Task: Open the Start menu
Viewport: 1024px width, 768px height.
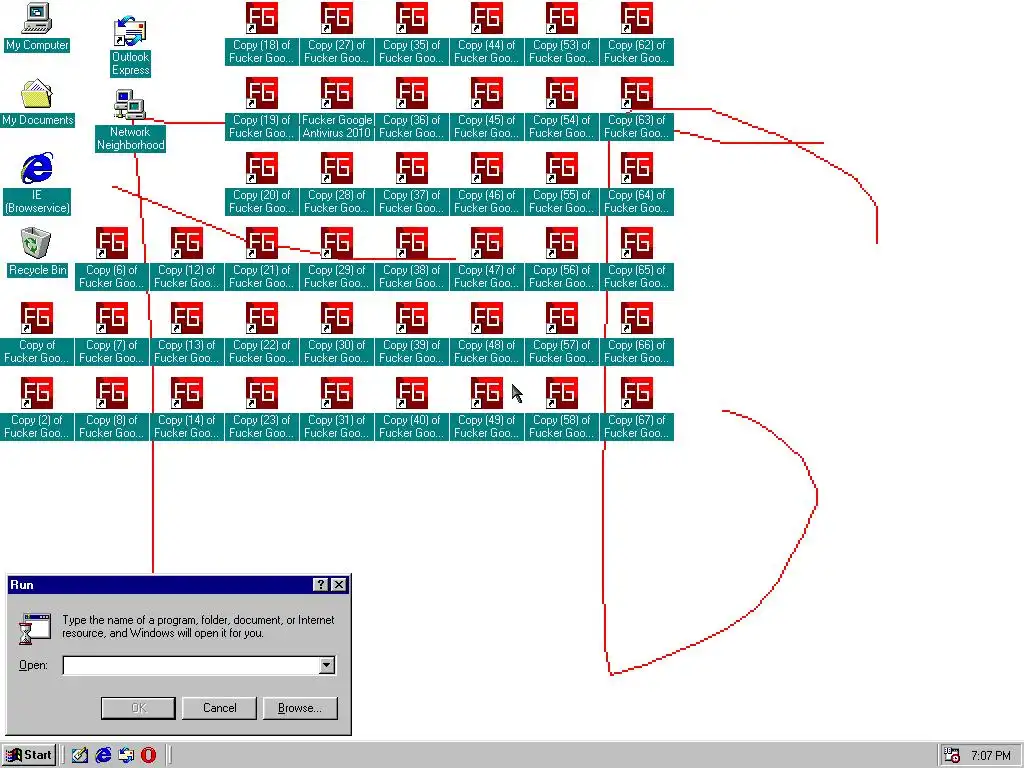Action: coord(29,756)
